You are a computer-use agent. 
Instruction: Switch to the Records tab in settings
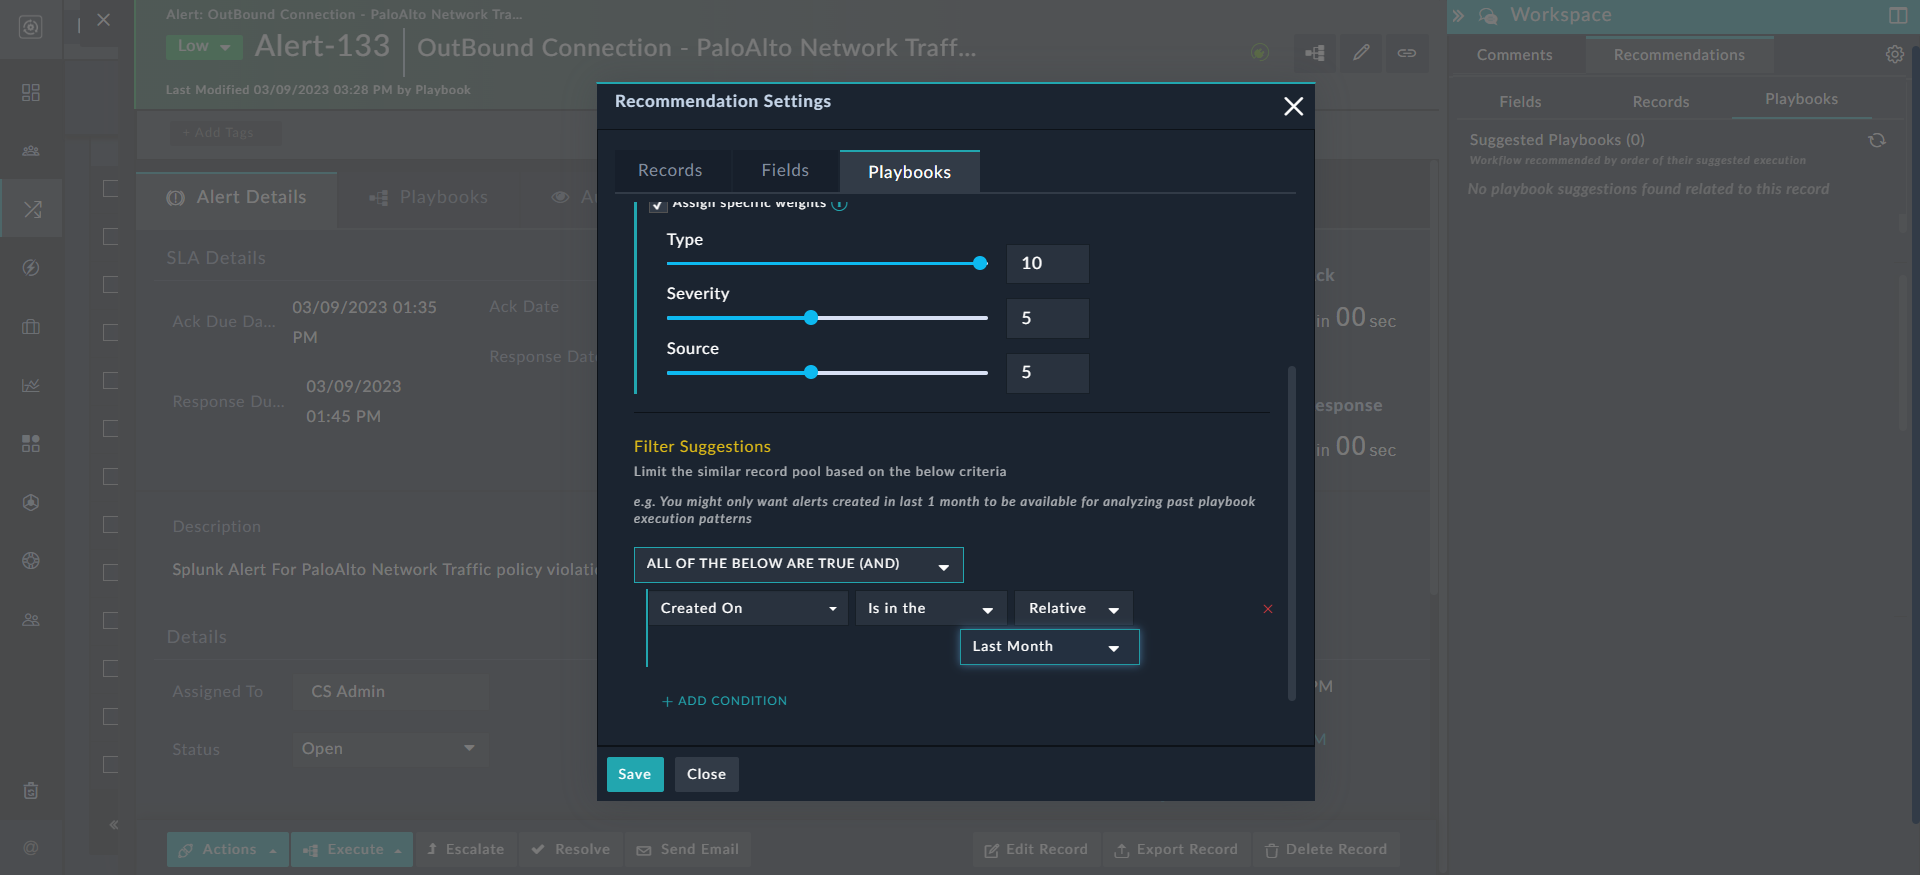pos(670,171)
